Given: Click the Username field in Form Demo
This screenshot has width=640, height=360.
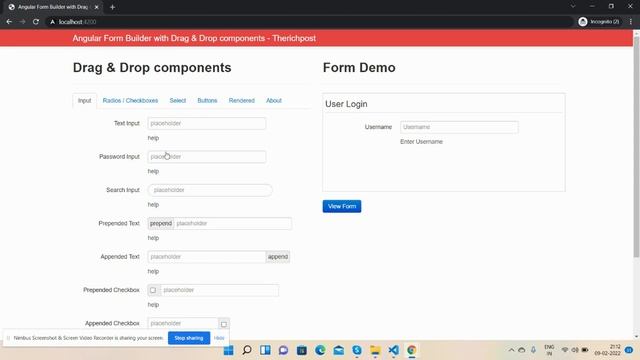Looking at the screenshot, I should point(459,127).
